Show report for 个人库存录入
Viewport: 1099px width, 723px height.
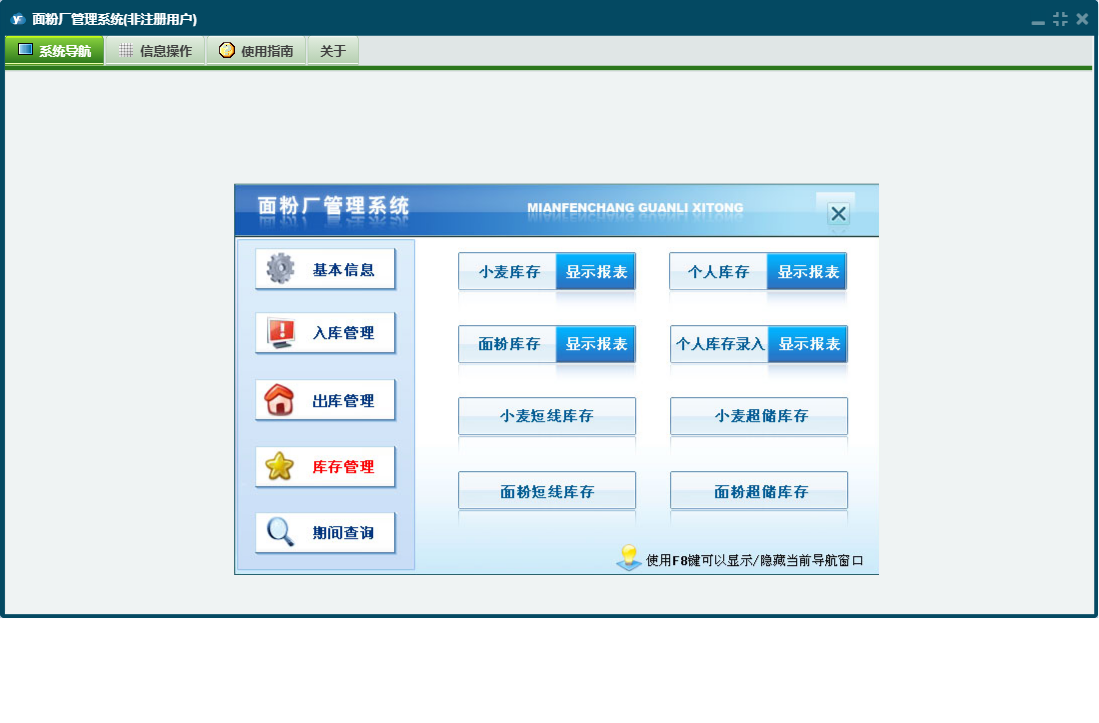808,344
